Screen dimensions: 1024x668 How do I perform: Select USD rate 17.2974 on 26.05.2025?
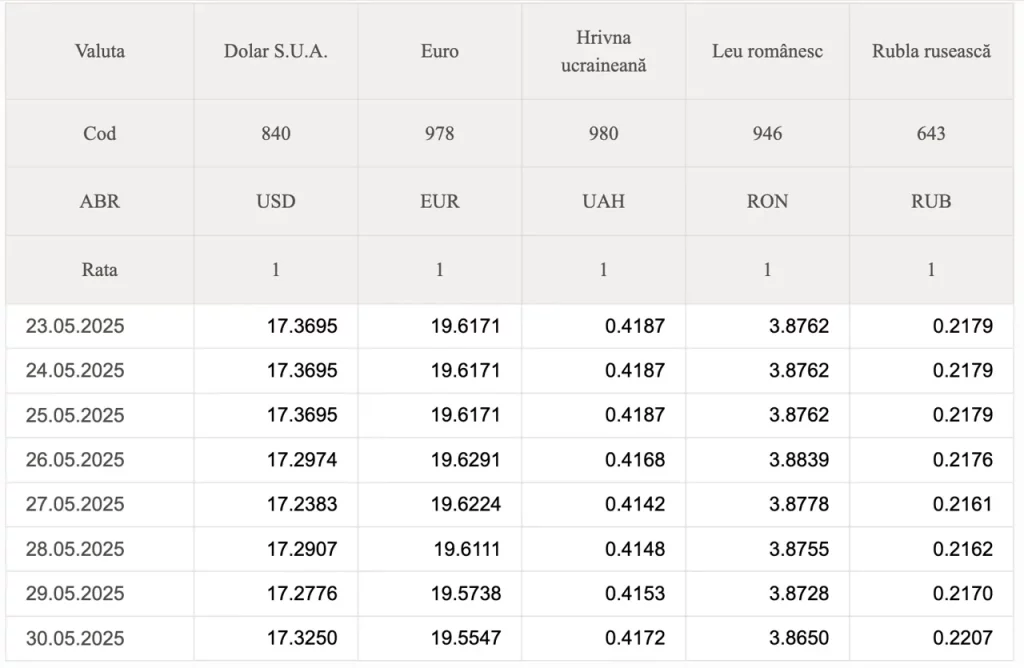pyautogui.click(x=302, y=460)
